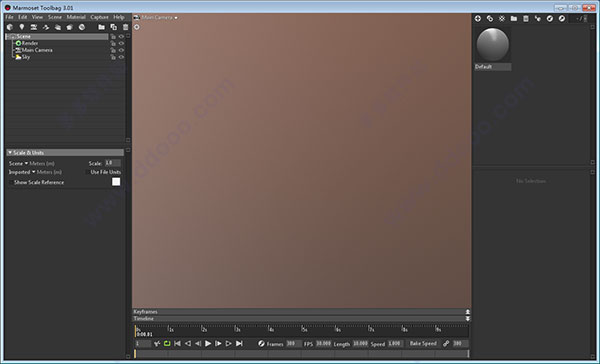Hide the Sky object with eye icon
Image resolution: width=600 pixels, height=364 pixels.
pos(121,57)
